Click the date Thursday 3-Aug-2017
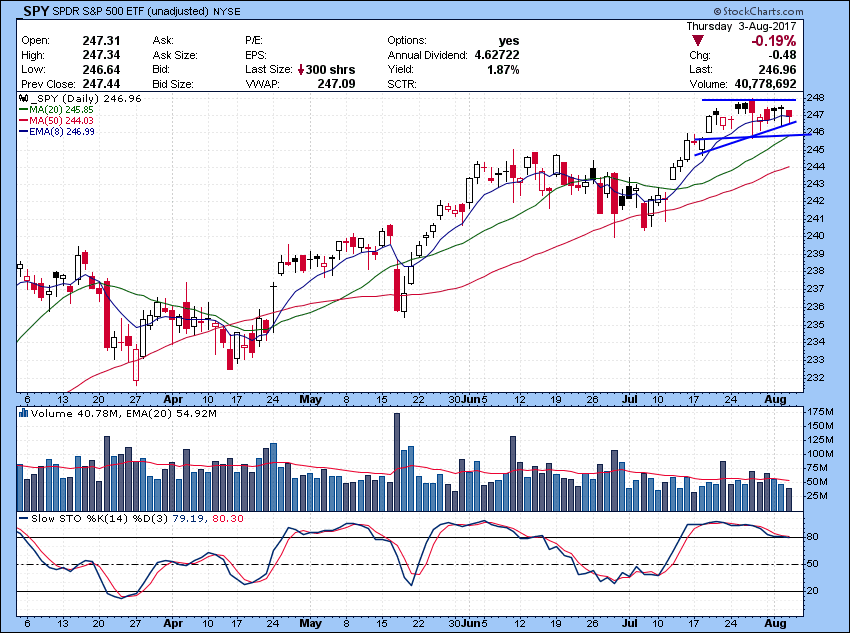The image size is (850, 633). click(x=741, y=26)
